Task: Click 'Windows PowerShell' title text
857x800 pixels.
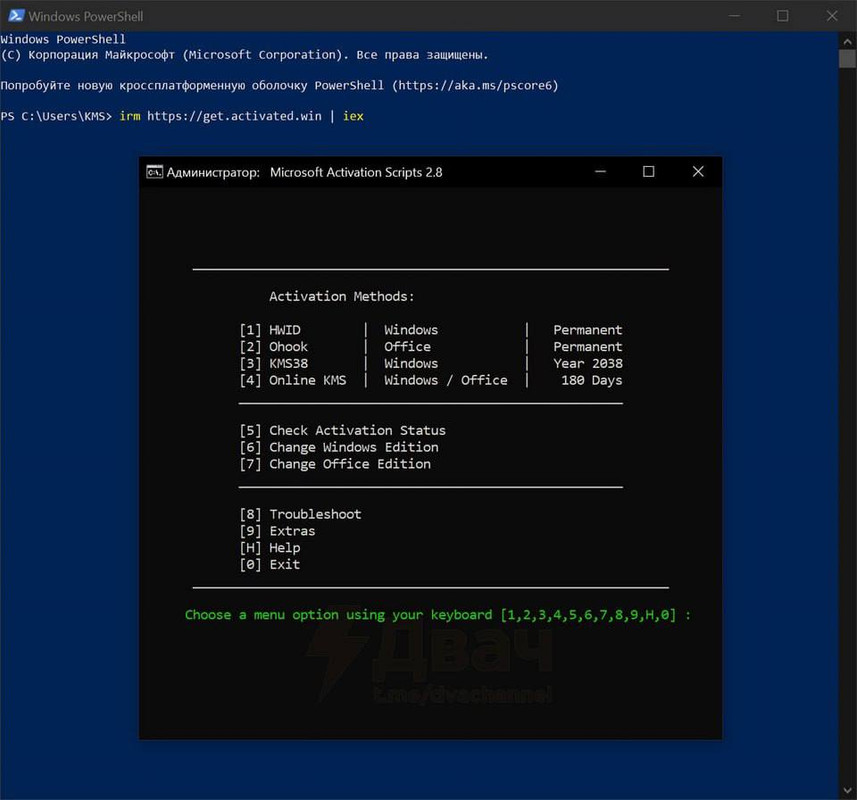Action: click(x=86, y=16)
